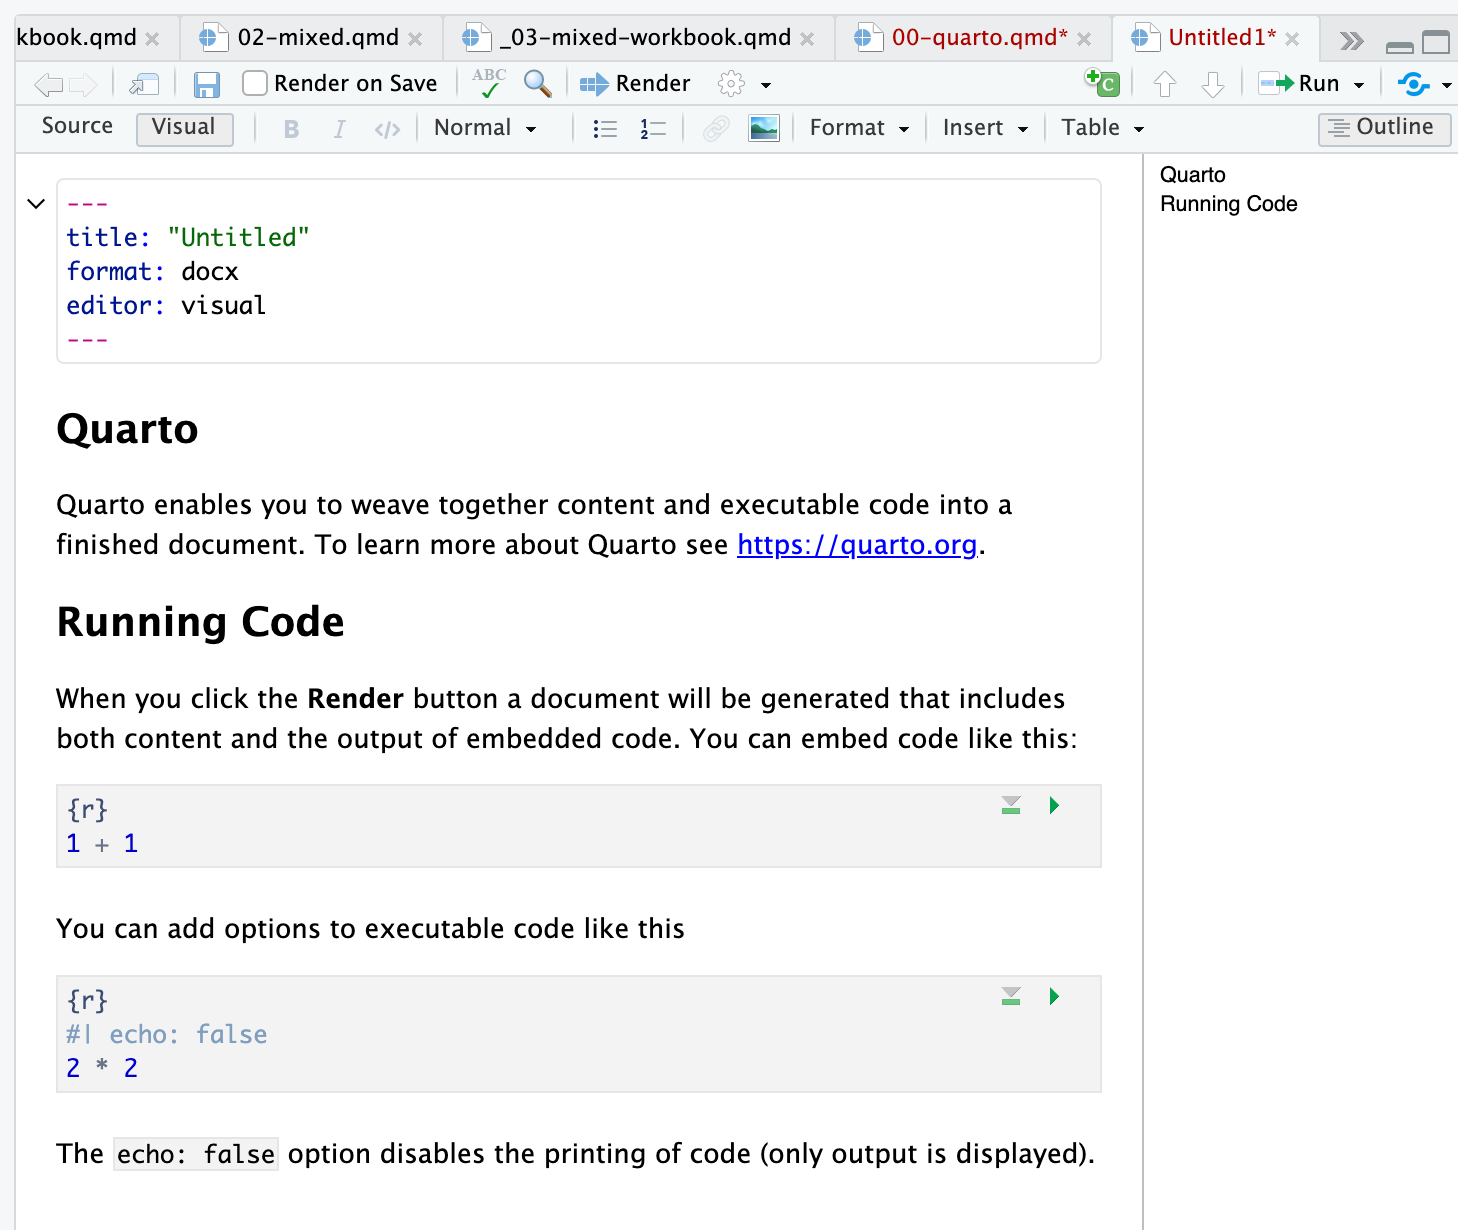
Task: Open the Format menu
Action: pyautogui.click(x=859, y=128)
